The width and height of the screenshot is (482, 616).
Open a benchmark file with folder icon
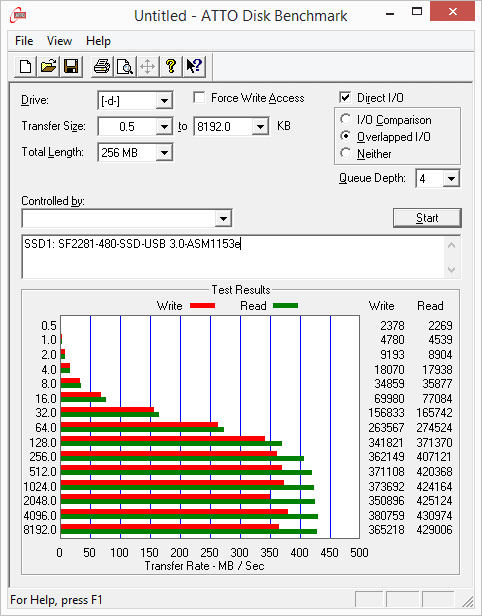pos(48,66)
